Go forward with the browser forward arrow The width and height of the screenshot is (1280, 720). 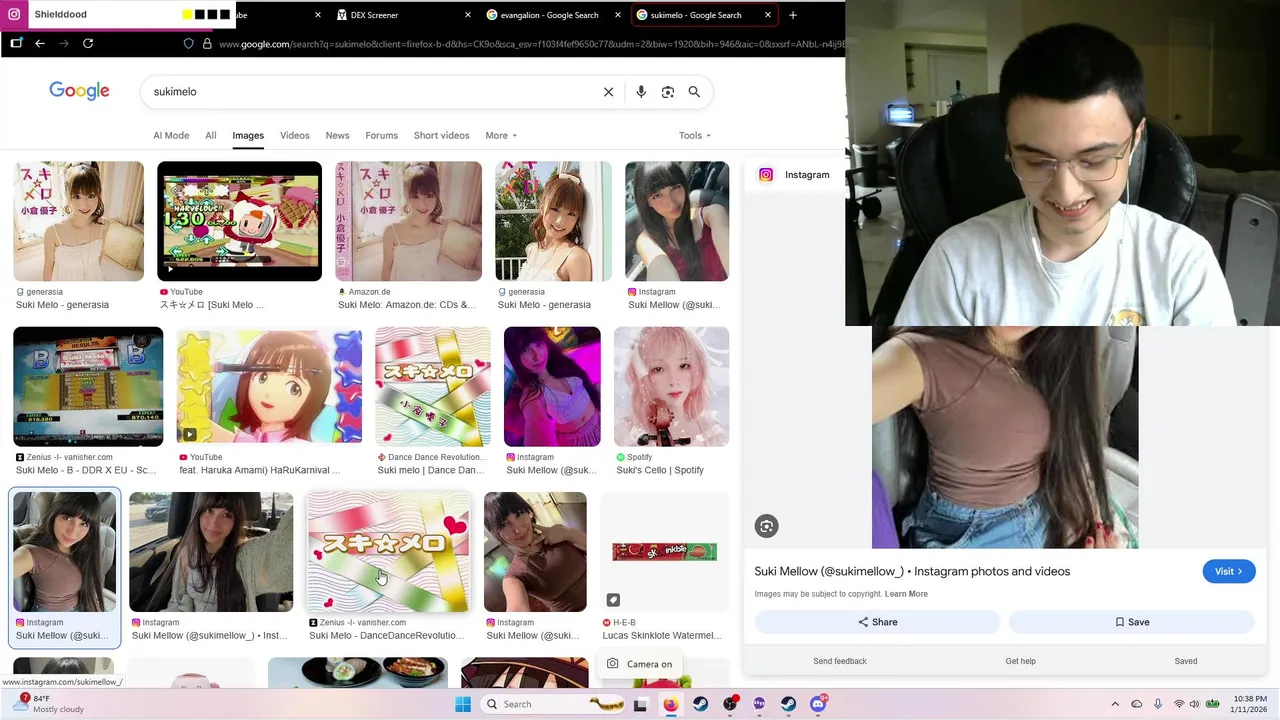click(x=64, y=43)
